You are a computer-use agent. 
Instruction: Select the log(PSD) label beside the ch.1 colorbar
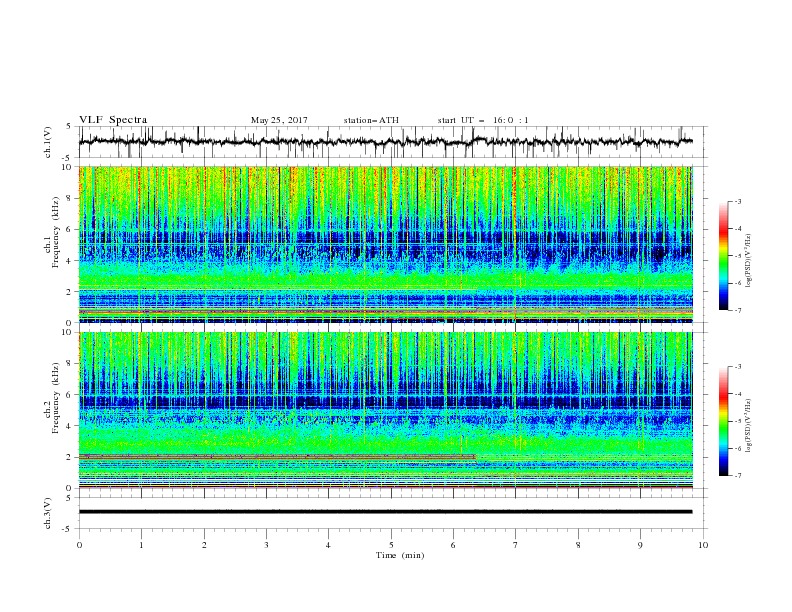[x=749, y=261]
